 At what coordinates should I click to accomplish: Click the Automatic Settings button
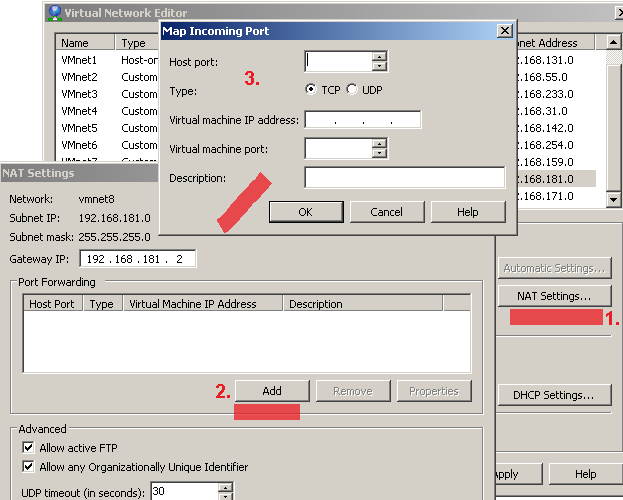pos(554,268)
